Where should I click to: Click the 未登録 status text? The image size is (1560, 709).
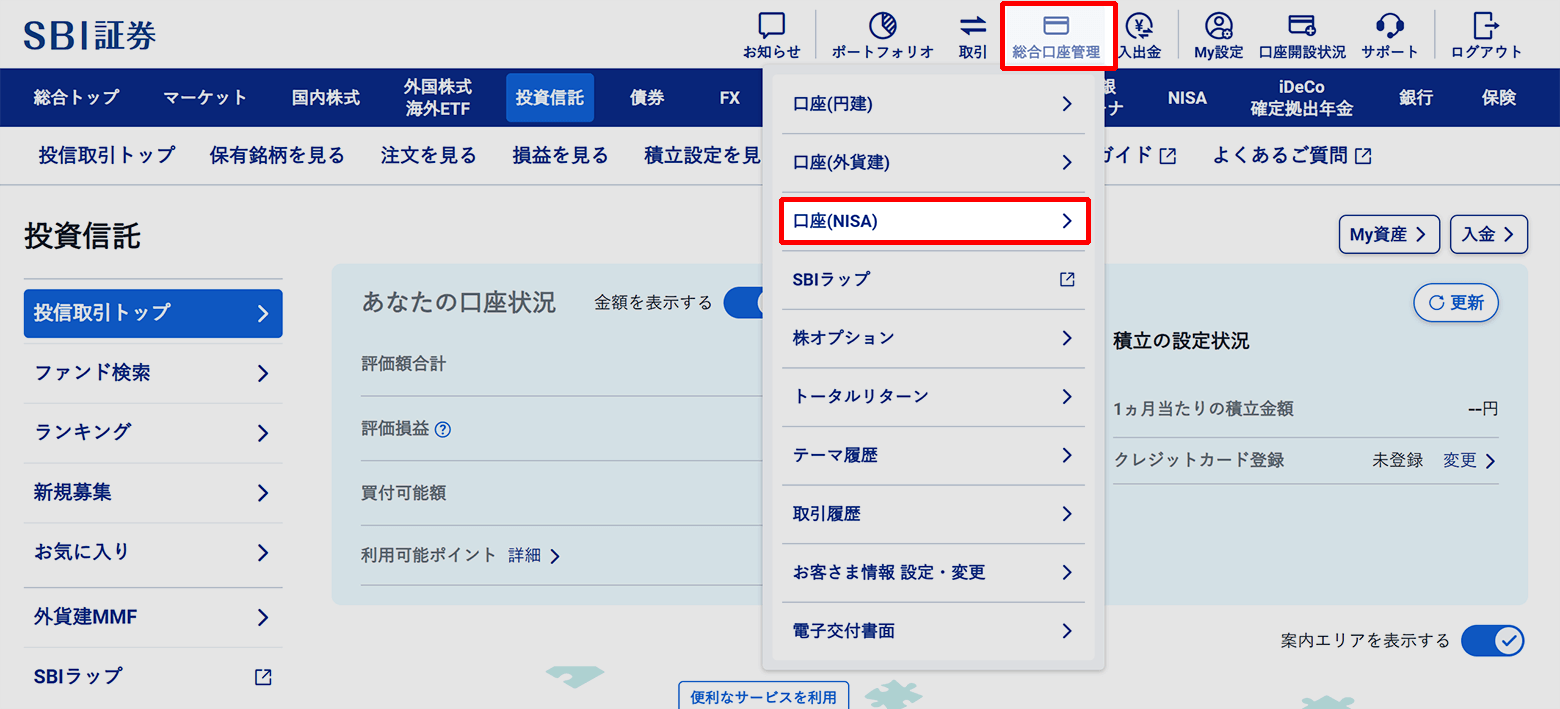coord(1398,461)
